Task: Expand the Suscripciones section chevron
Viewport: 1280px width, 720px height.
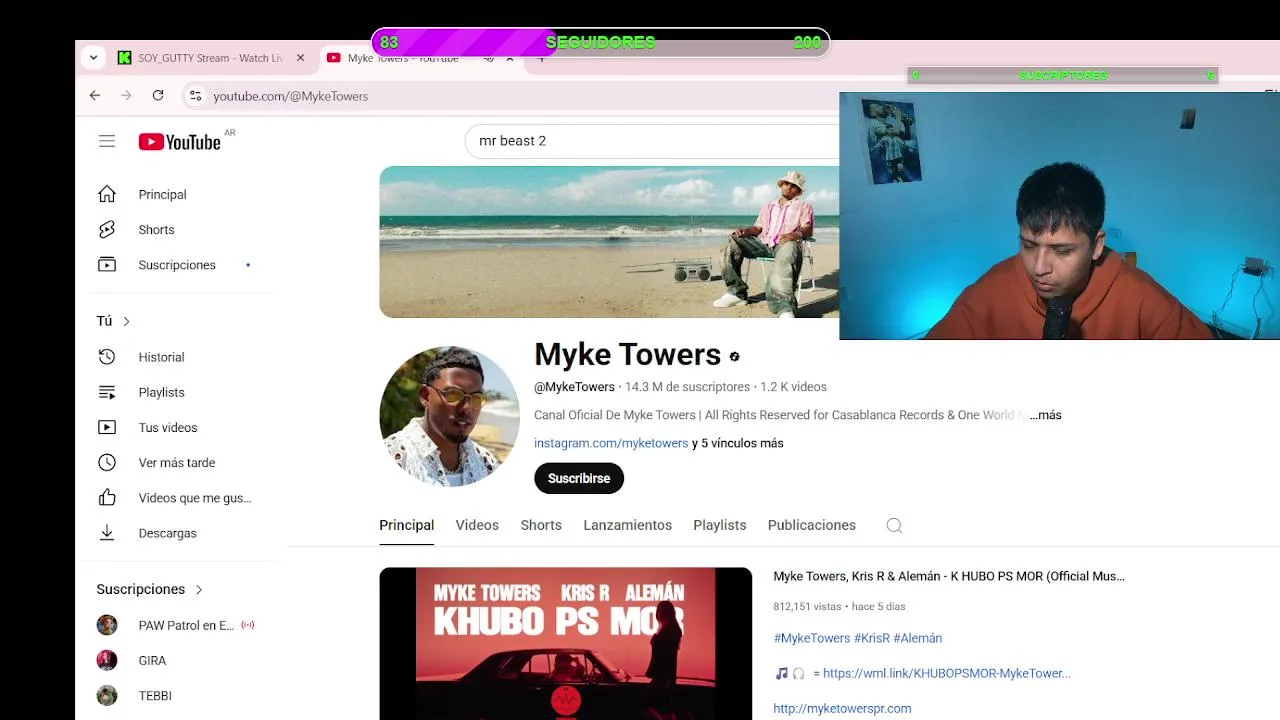Action: click(x=199, y=589)
